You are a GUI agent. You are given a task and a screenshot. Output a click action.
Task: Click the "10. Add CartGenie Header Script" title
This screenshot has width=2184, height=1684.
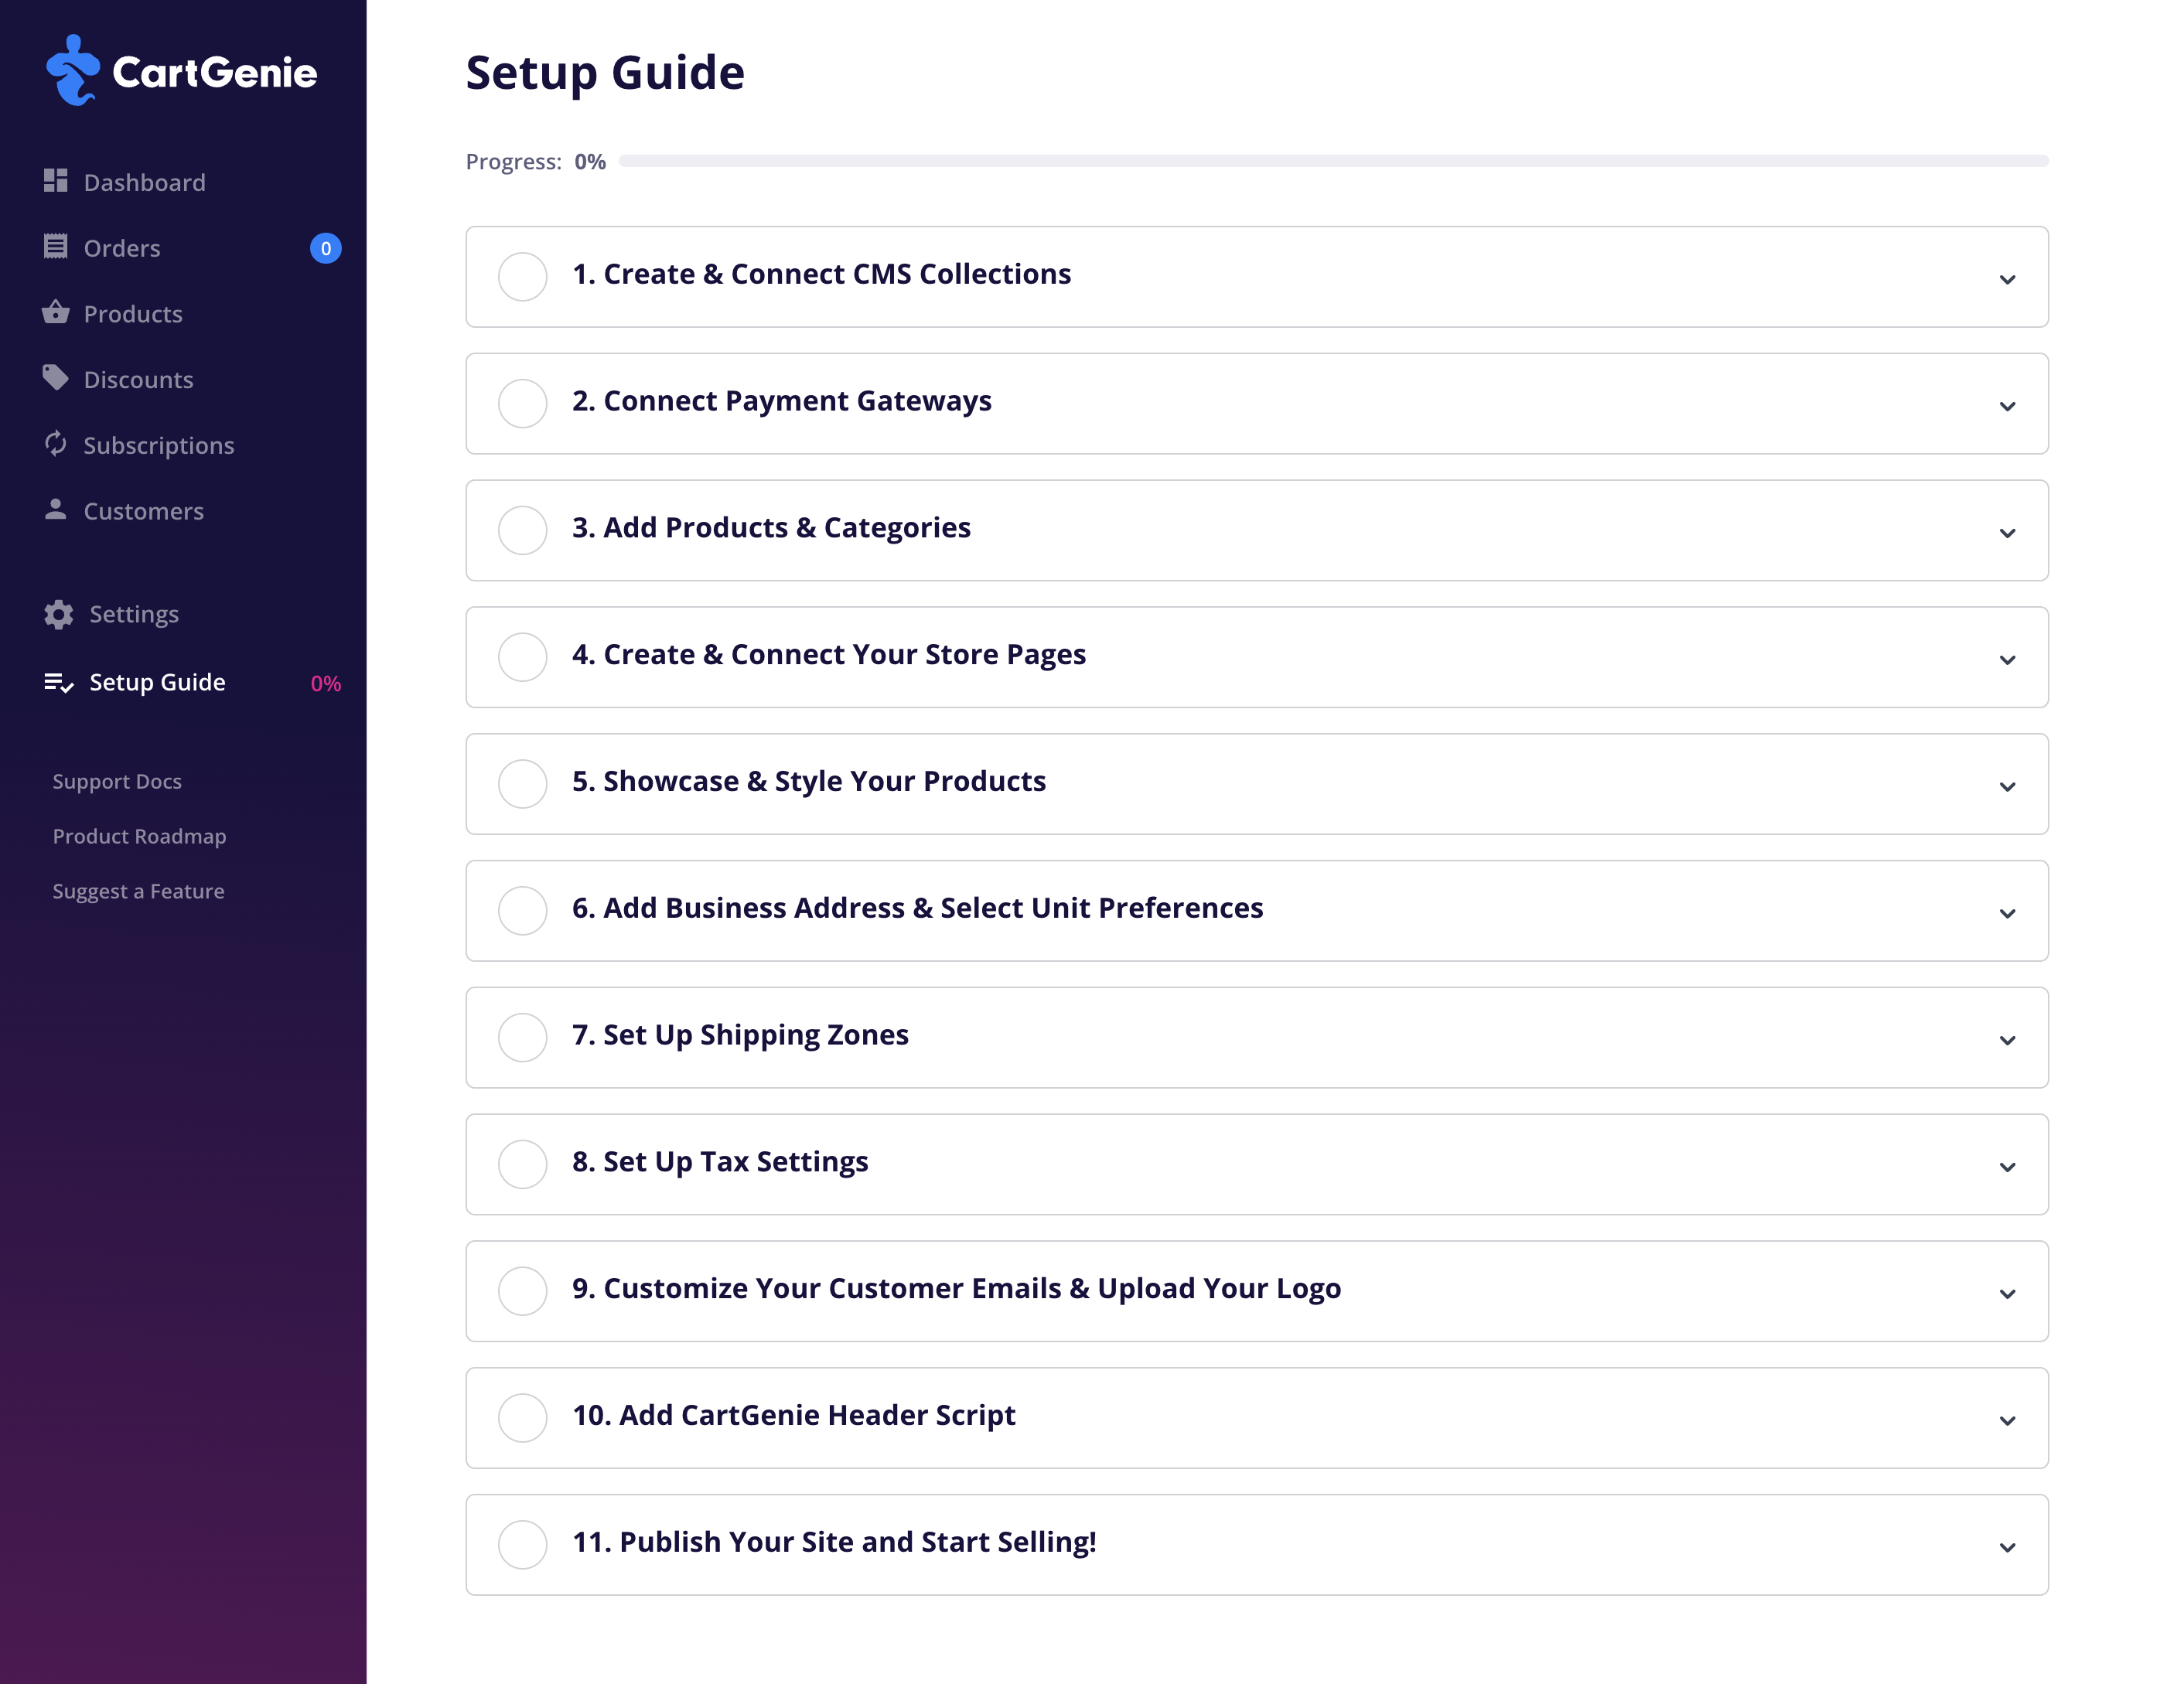tap(794, 1415)
